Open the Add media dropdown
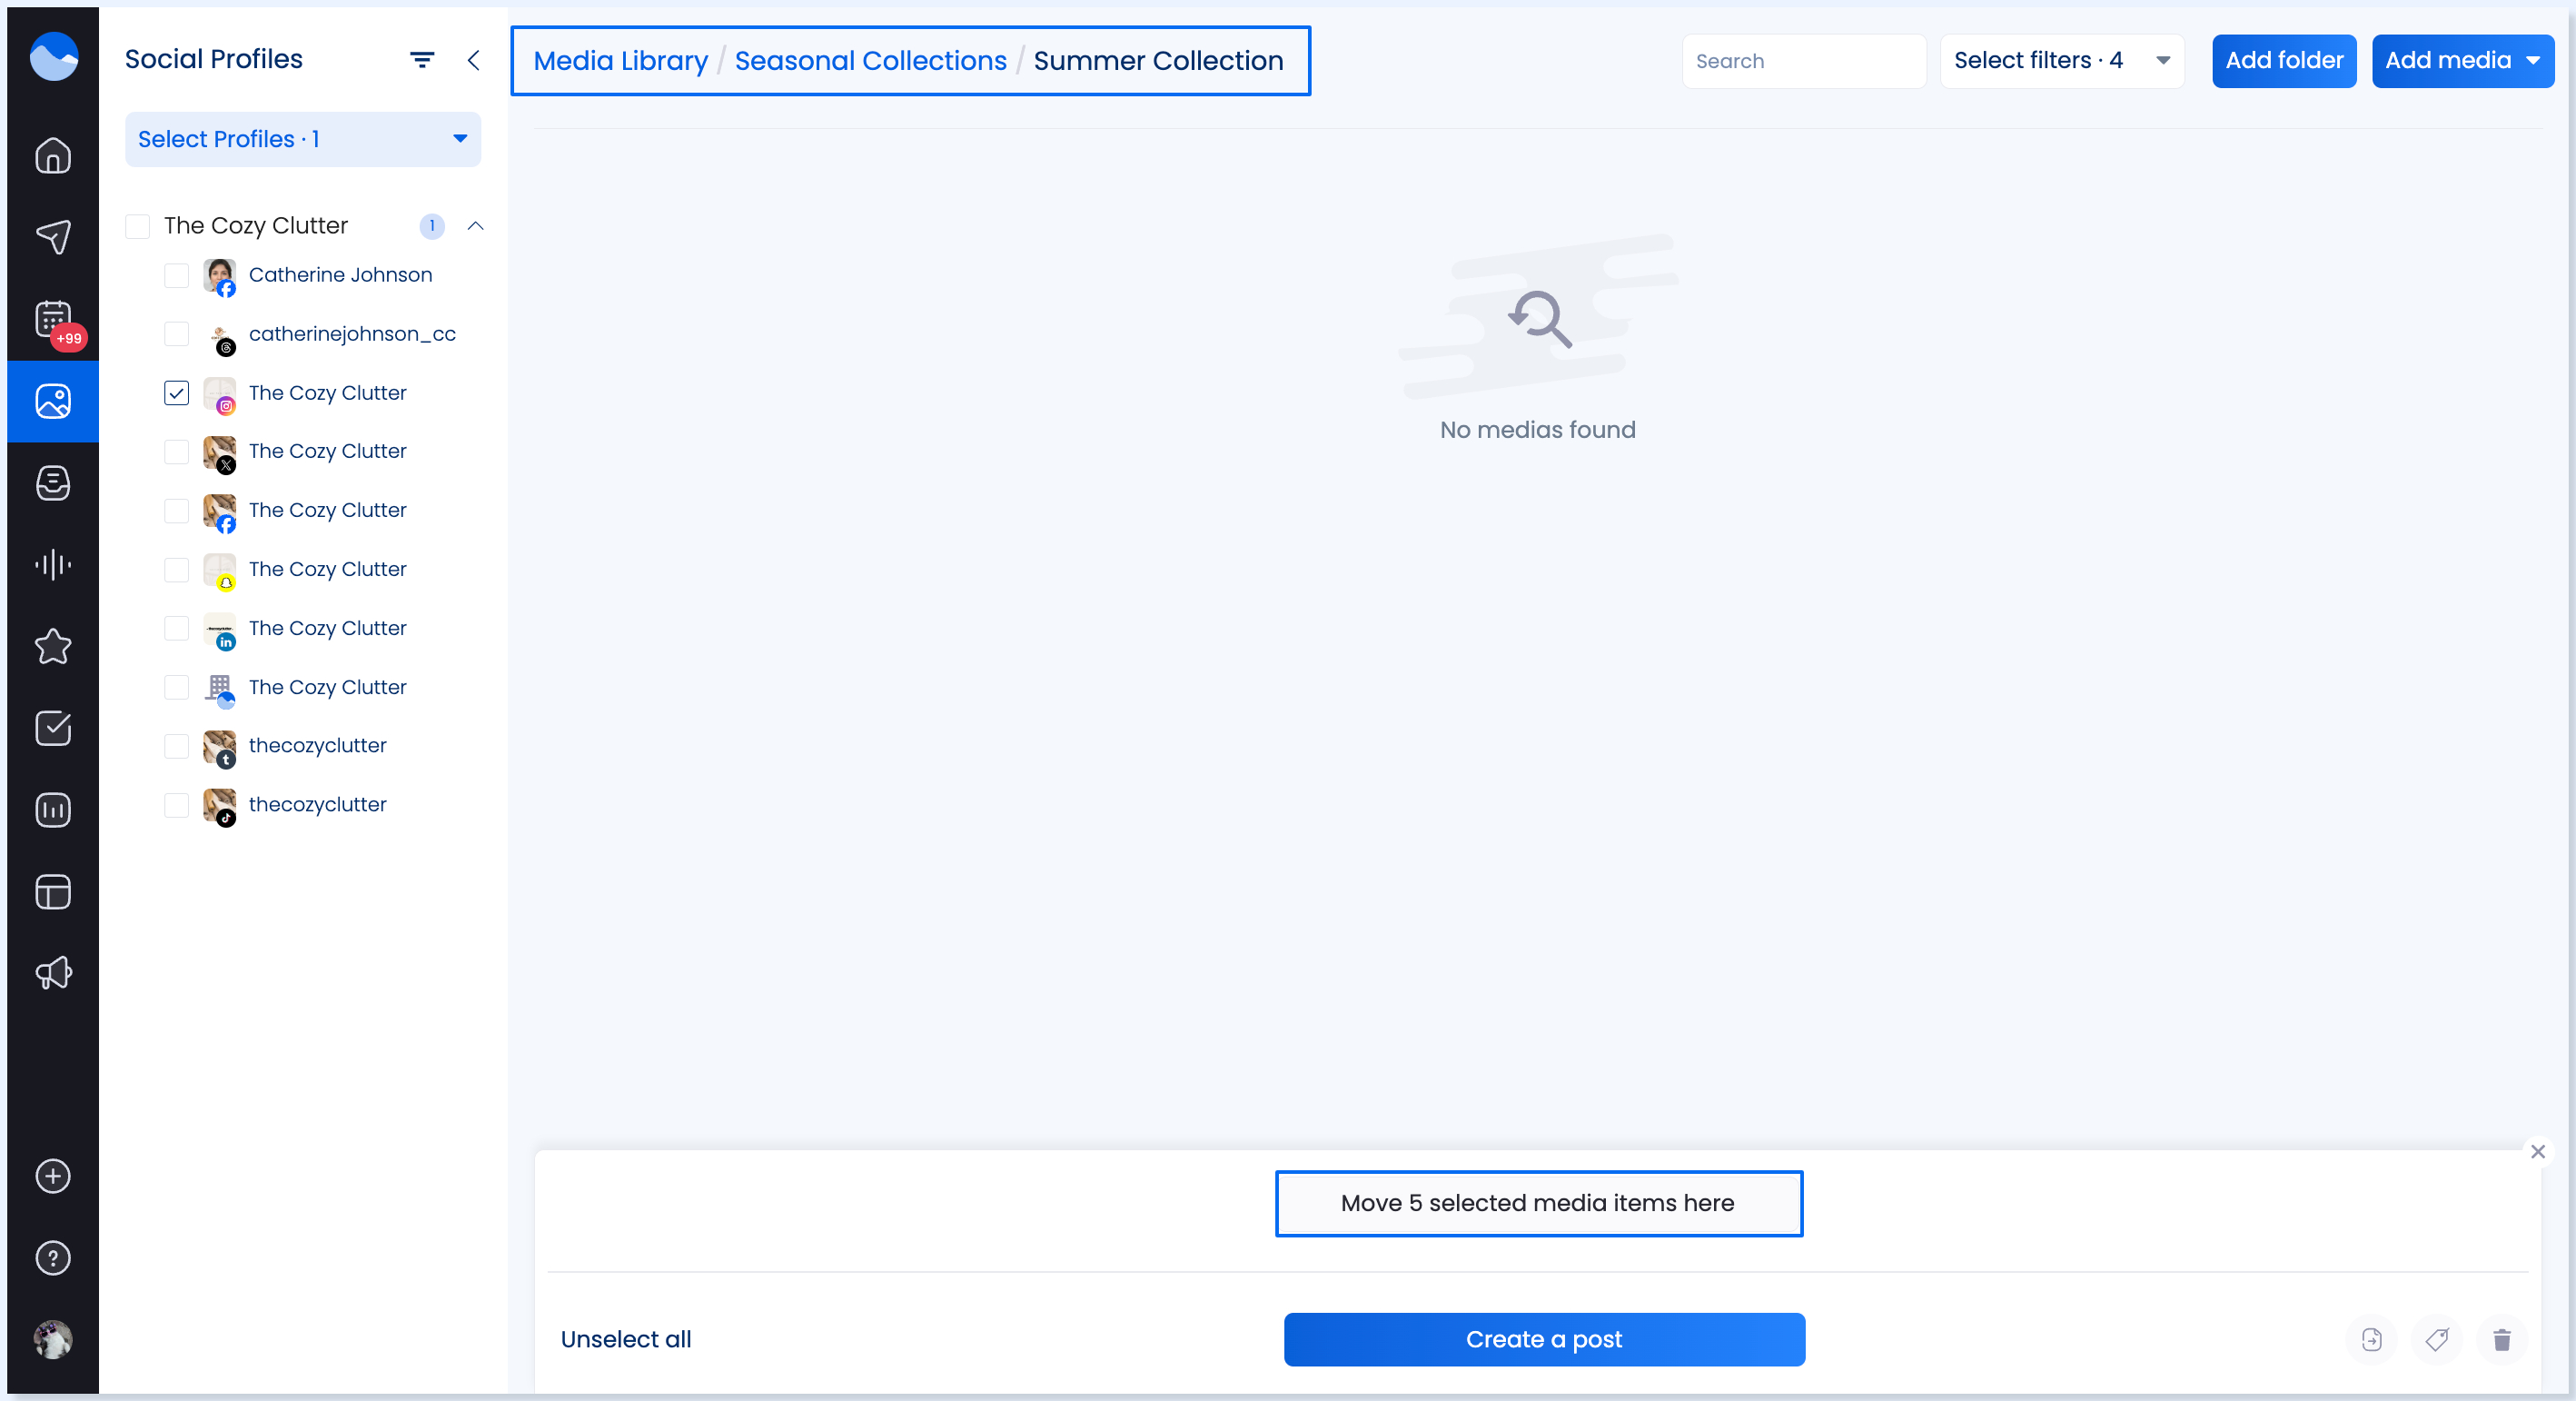Image resolution: width=2576 pixels, height=1401 pixels. [2462, 61]
